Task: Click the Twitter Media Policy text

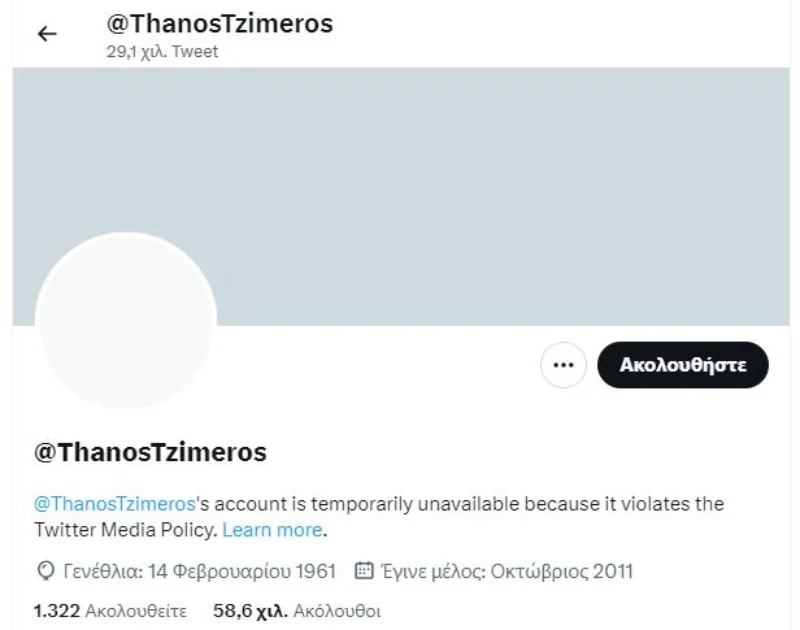Action: tap(125, 529)
